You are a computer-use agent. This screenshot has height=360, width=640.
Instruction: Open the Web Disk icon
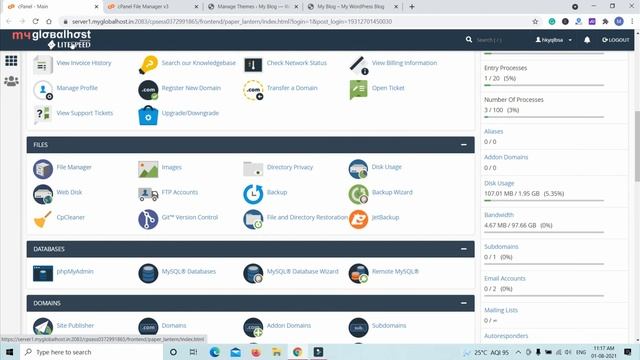pyautogui.click(x=43, y=194)
